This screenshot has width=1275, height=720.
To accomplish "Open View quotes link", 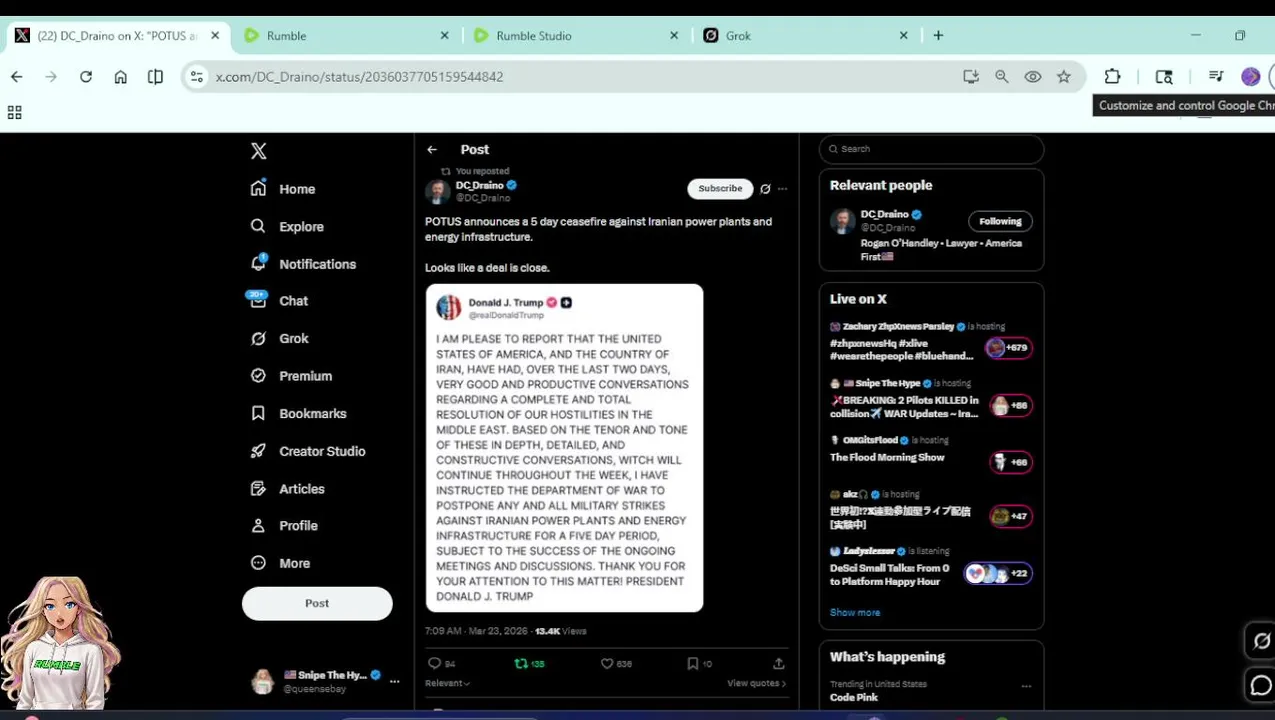I will [x=756, y=683].
